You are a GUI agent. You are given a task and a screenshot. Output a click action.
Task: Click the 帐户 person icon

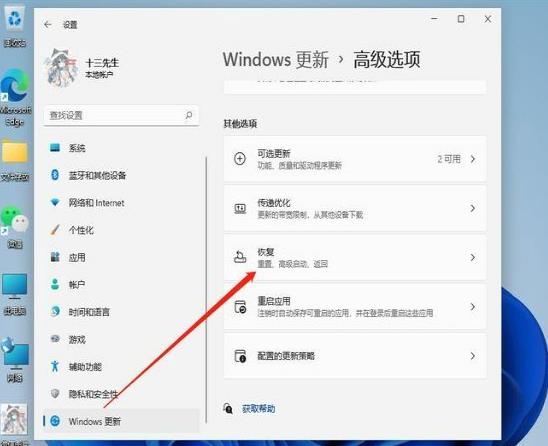pyautogui.click(x=55, y=284)
